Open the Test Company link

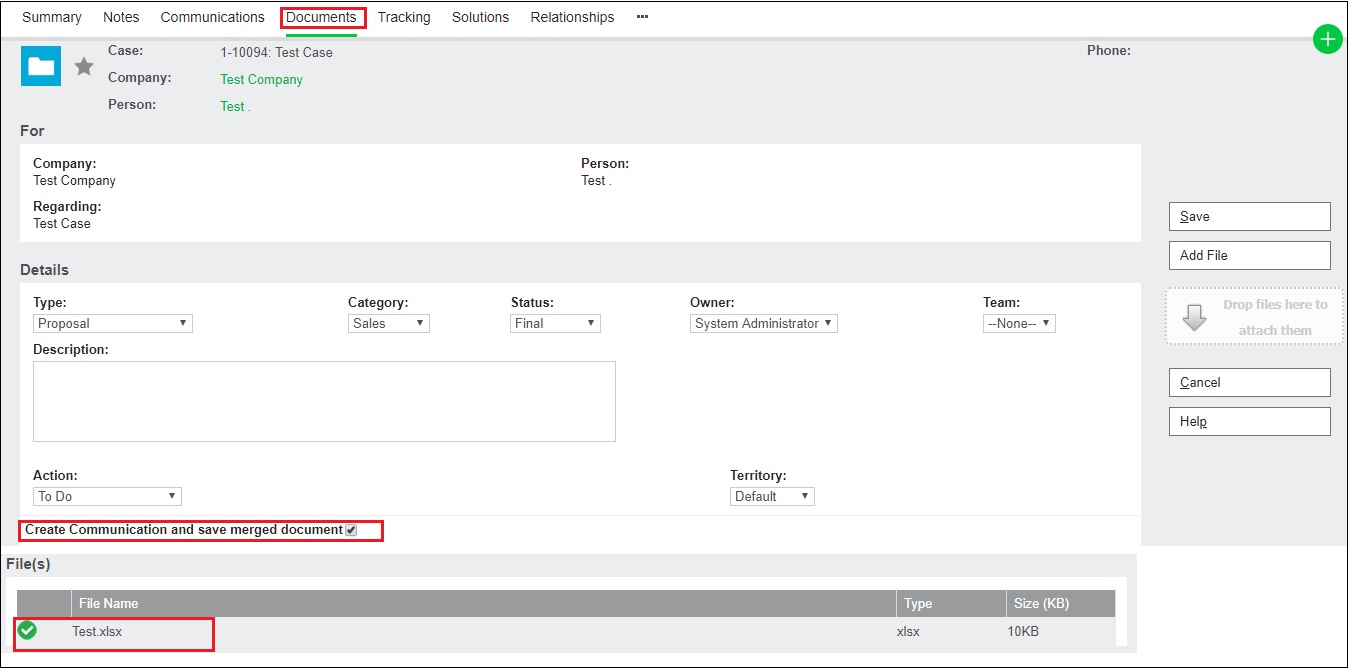click(261, 79)
